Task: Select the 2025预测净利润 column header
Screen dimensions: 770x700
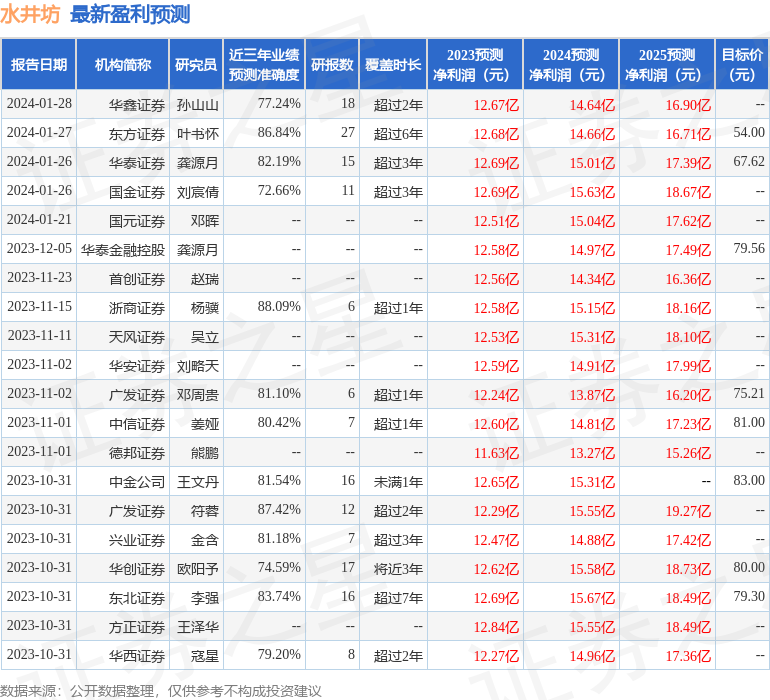Action: [x=666, y=65]
